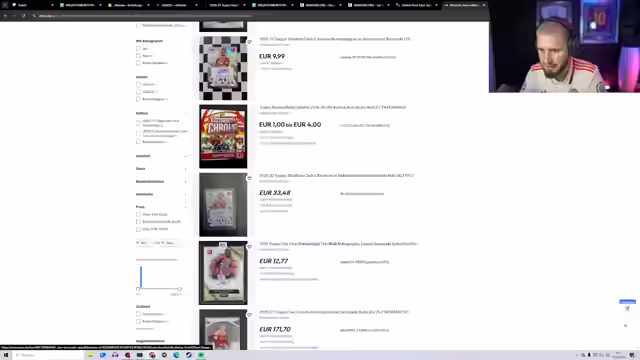
Task: Click the scroll-to-top chevron arrow
Action: [625, 326]
